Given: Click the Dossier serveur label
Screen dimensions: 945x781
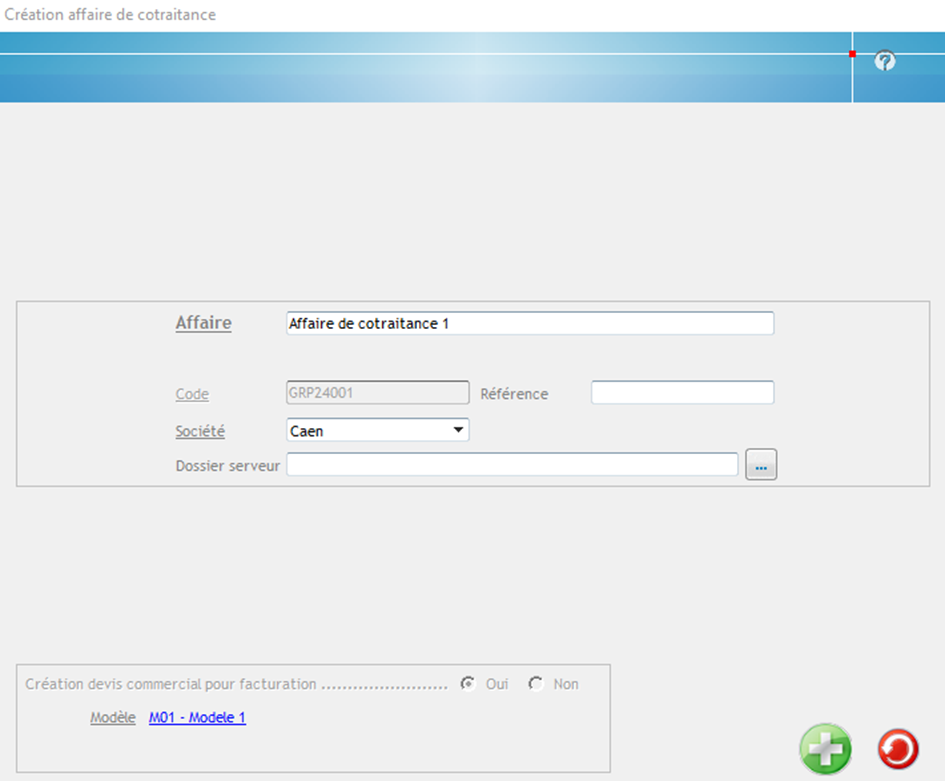Looking at the screenshot, I should pyautogui.click(x=227, y=465).
